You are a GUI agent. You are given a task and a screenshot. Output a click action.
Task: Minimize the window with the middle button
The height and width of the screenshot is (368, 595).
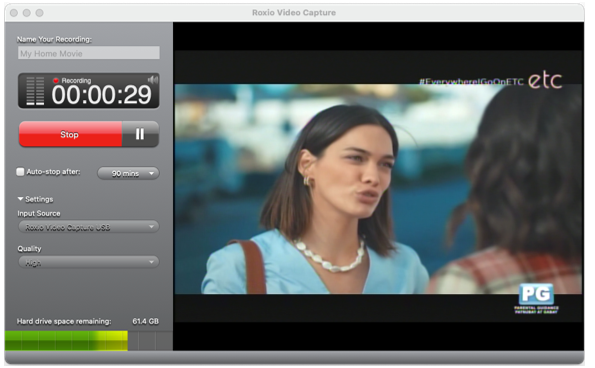click(27, 13)
